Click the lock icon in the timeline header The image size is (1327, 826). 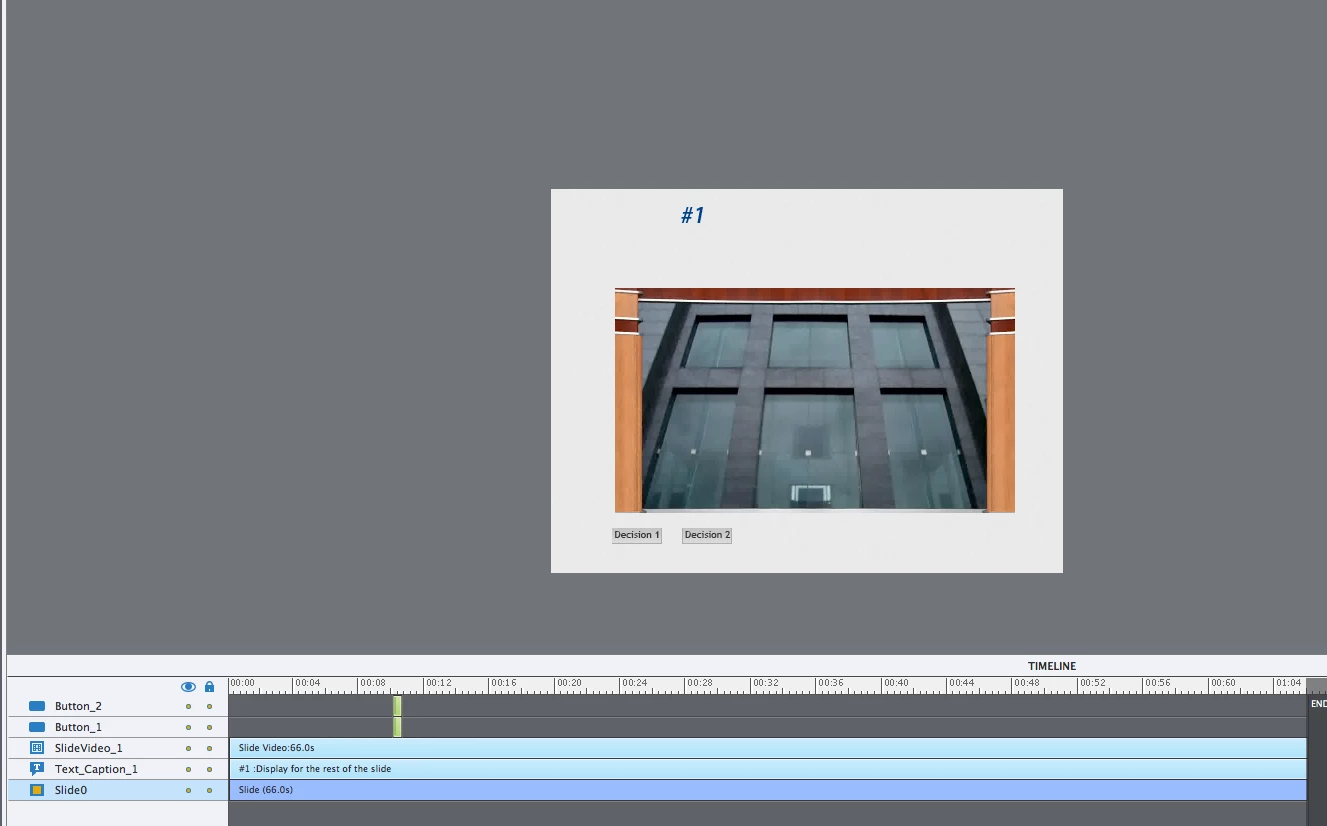(209, 687)
